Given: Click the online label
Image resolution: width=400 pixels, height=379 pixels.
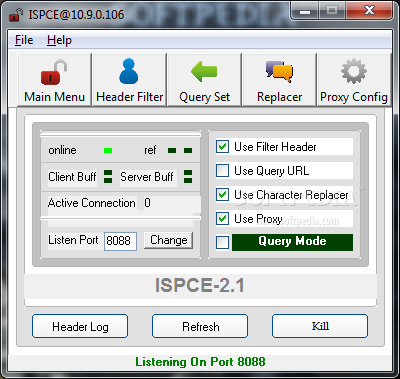Looking at the screenshot, I should point(62,150).
